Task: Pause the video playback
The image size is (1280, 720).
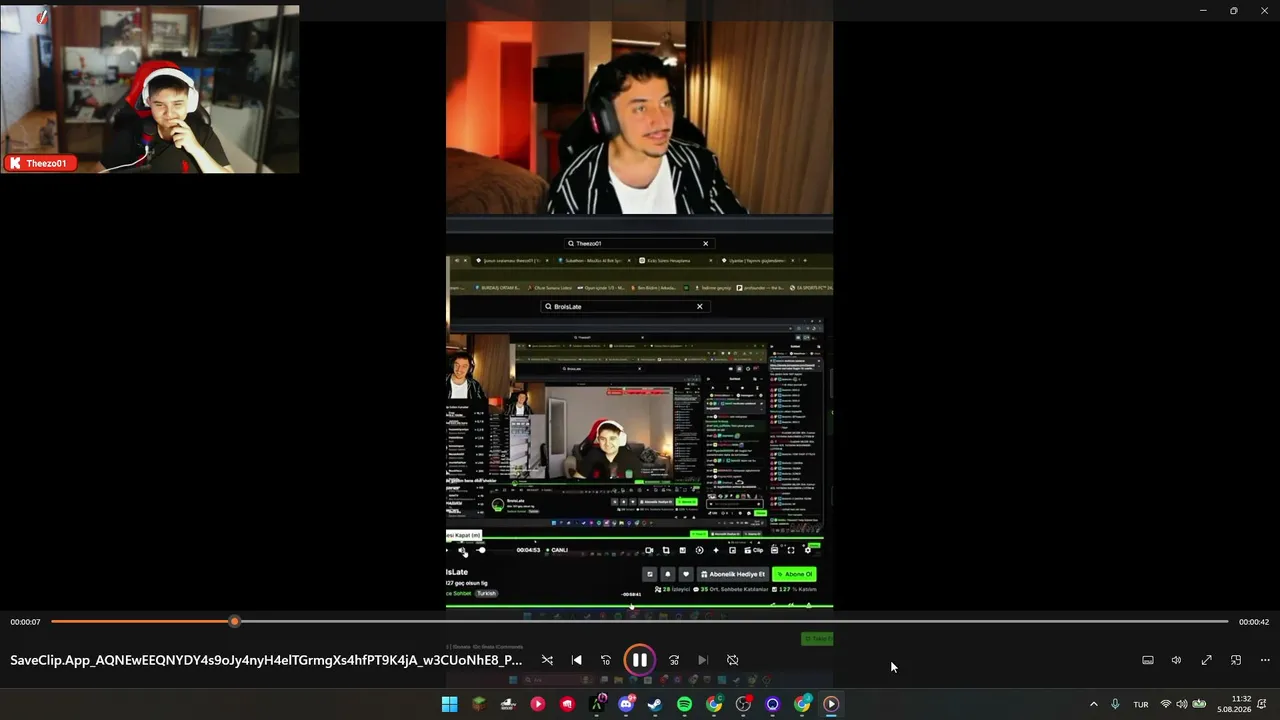Action: pos(639,660)
